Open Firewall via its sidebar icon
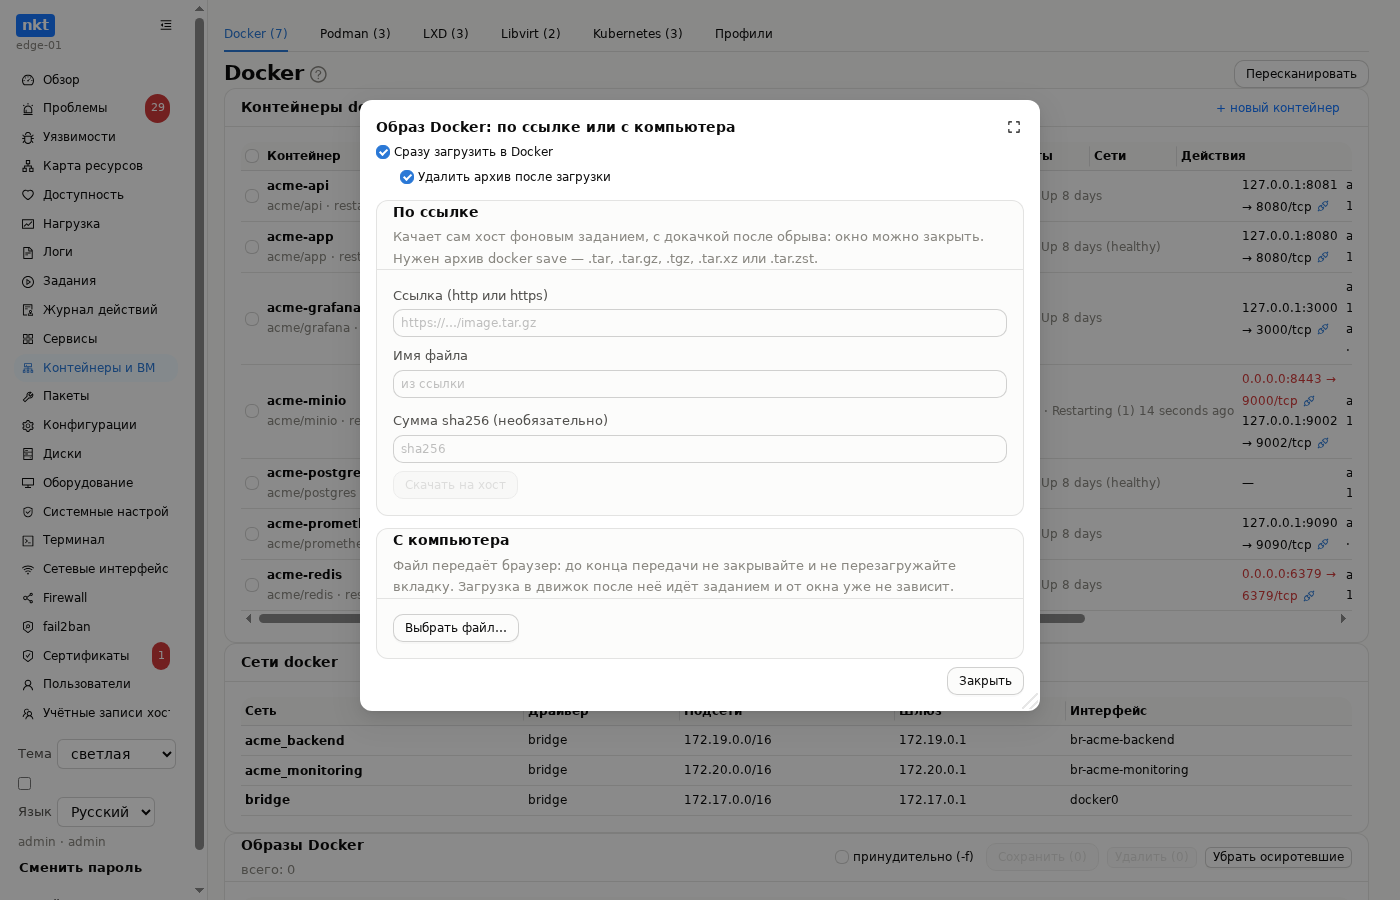Image resolution: width=1400 pixels, height=900 pixels. coord(28,598)
